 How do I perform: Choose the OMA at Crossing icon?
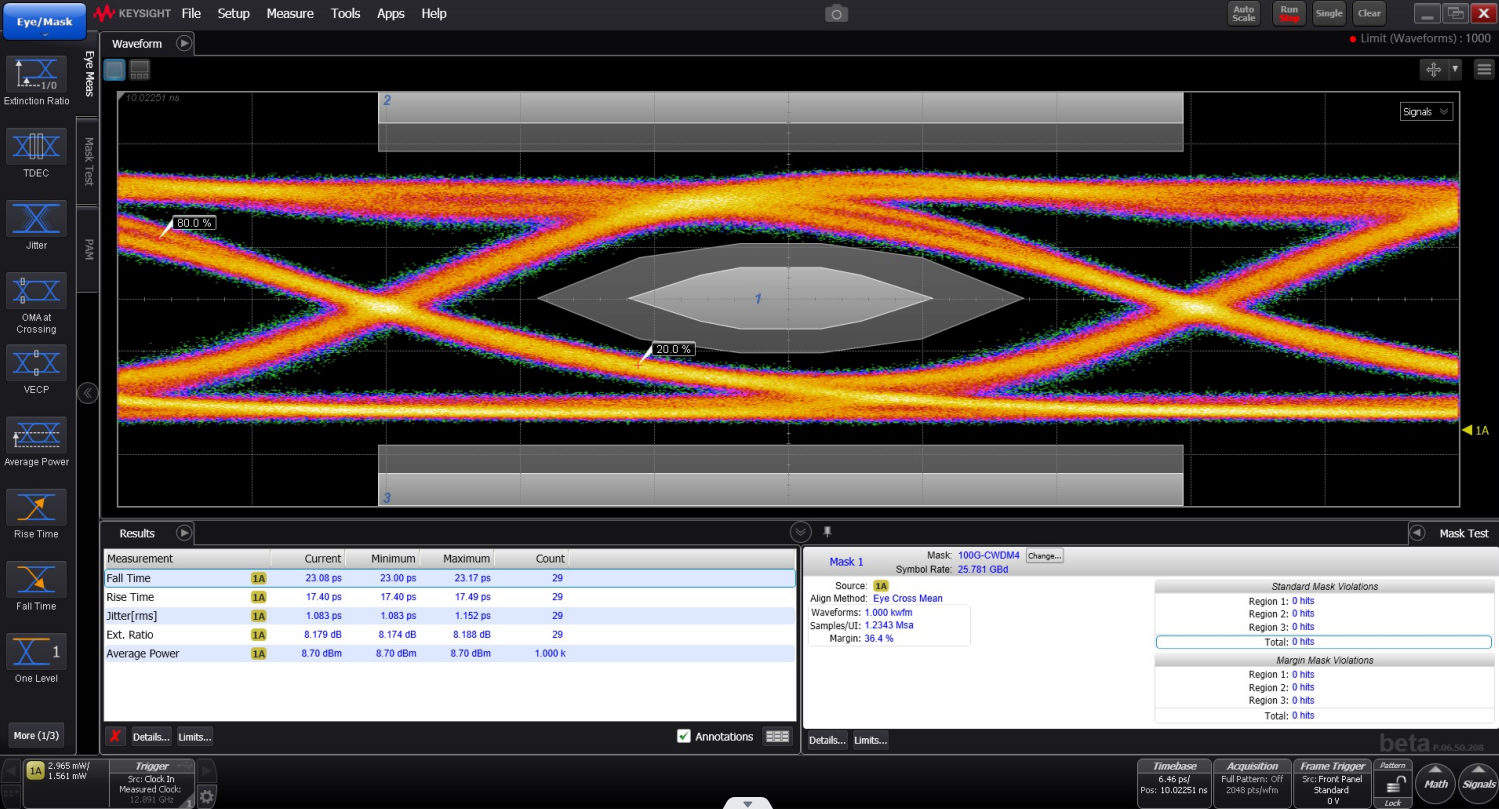37,291
